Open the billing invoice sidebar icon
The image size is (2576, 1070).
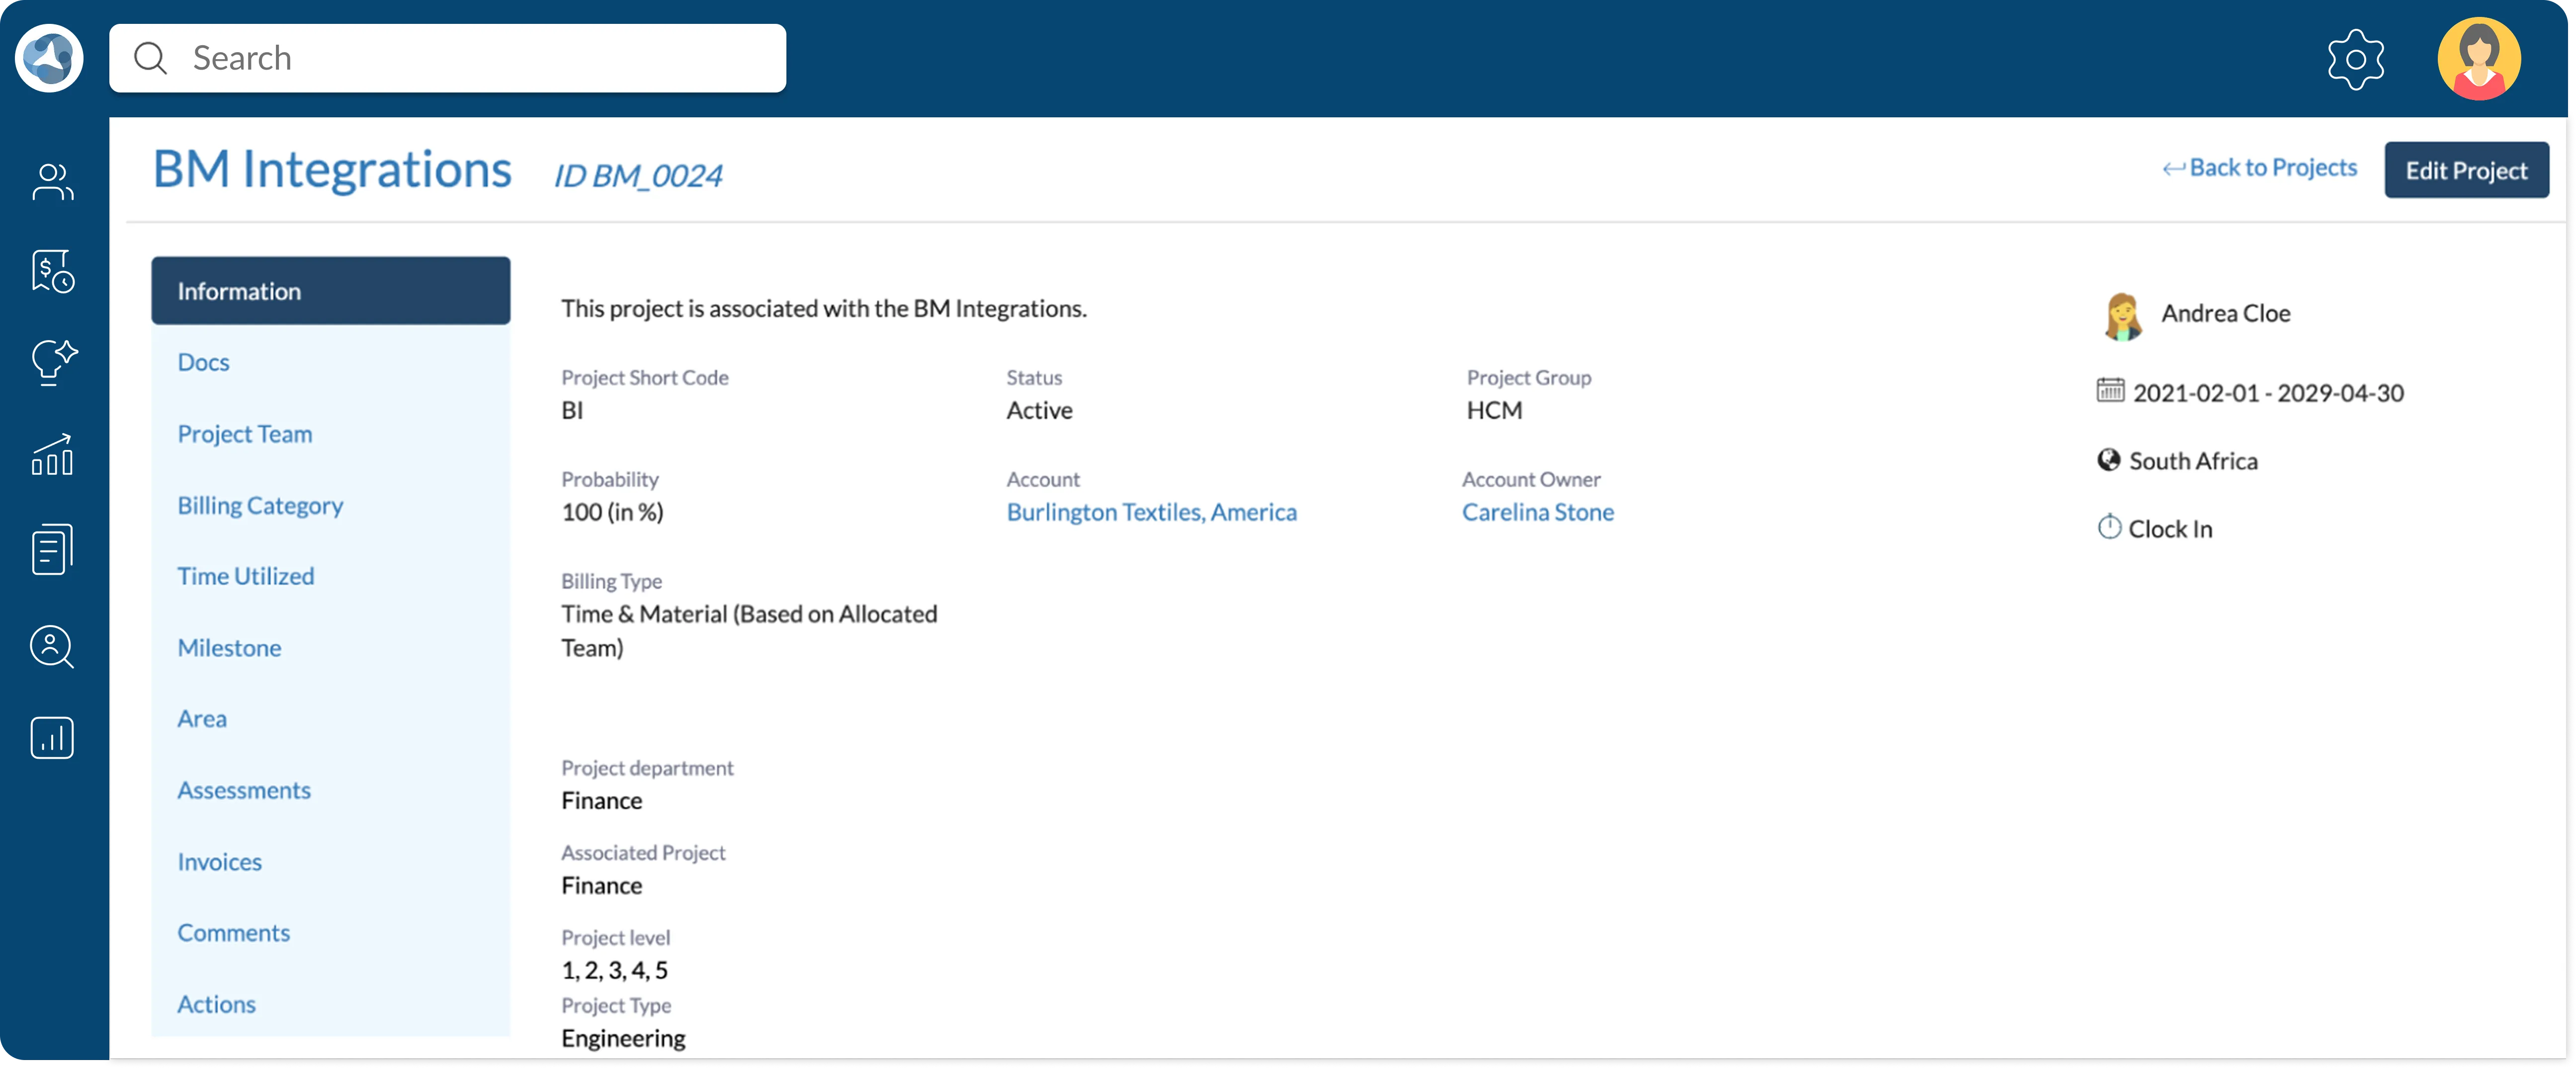[x=52, y=271]
